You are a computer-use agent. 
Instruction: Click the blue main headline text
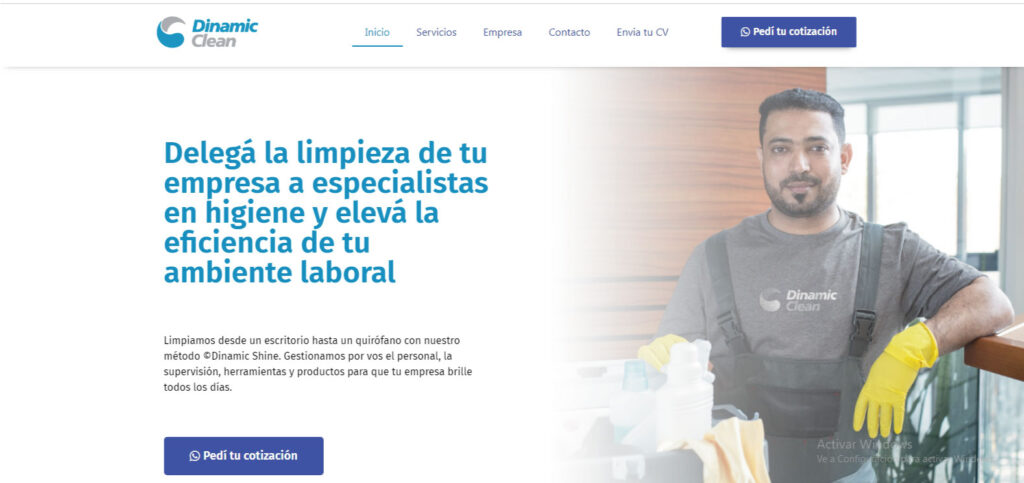[x=326, y=213]
